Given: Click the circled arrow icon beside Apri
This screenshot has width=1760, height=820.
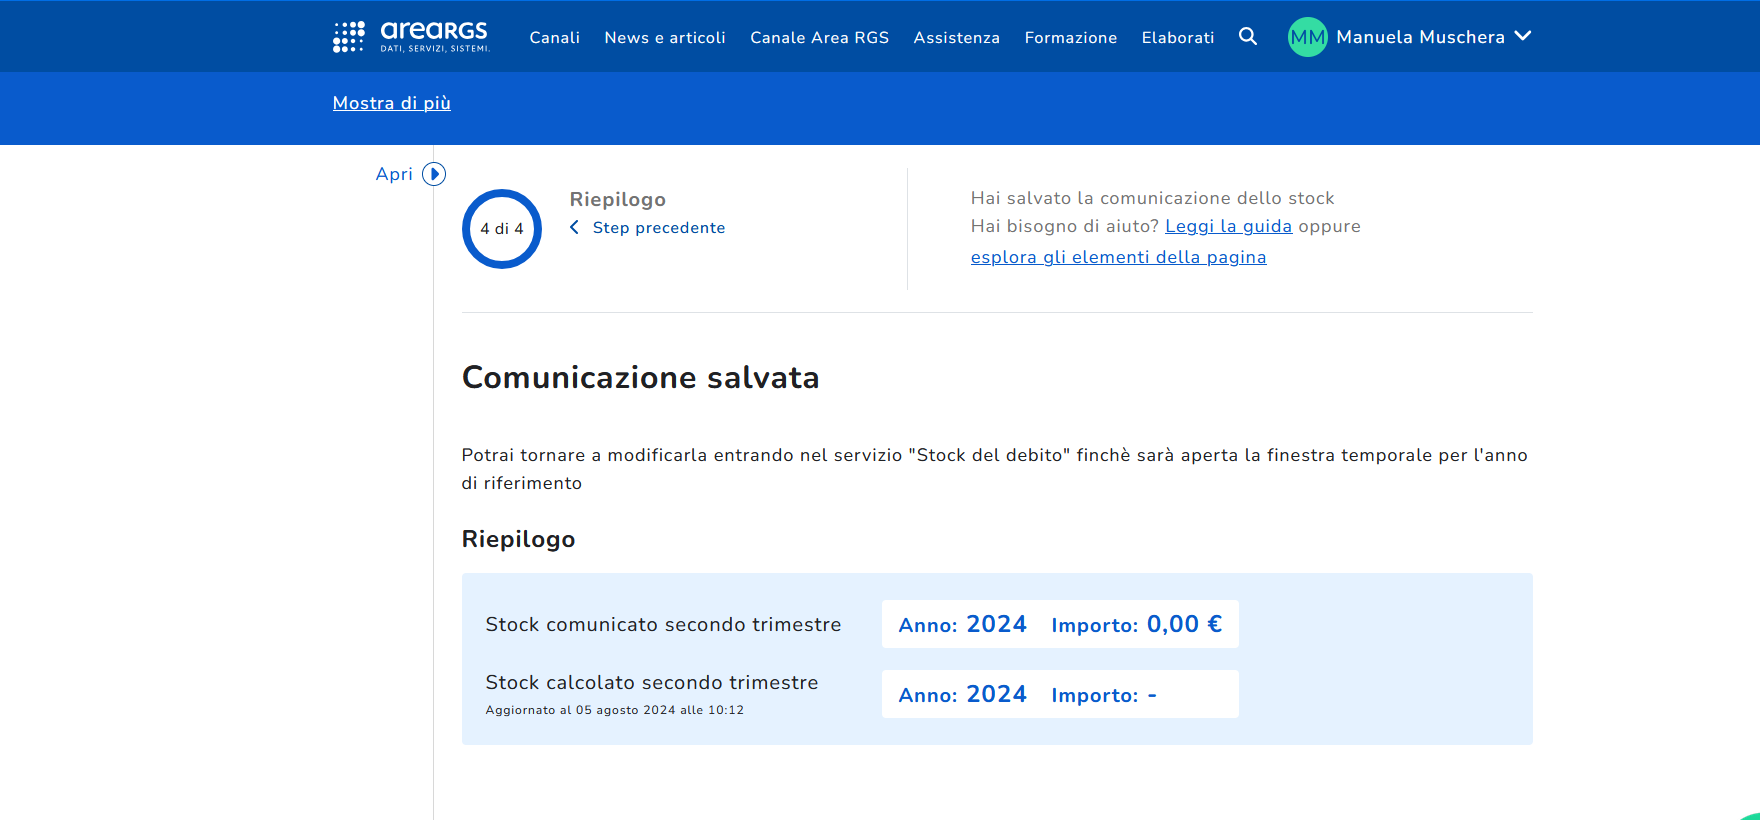Looking at the screenshot, I should coord(434,174).
